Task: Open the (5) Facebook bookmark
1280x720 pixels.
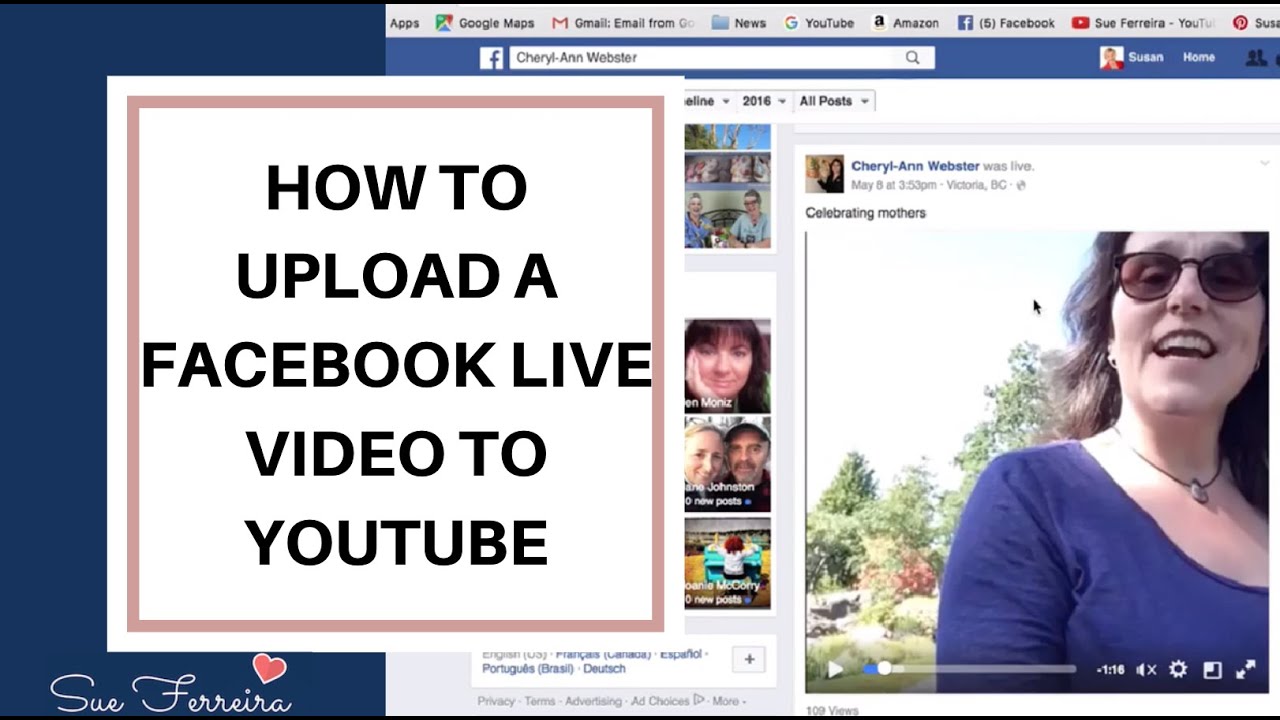Action: pyautogui.click(x=1006, y=23)
